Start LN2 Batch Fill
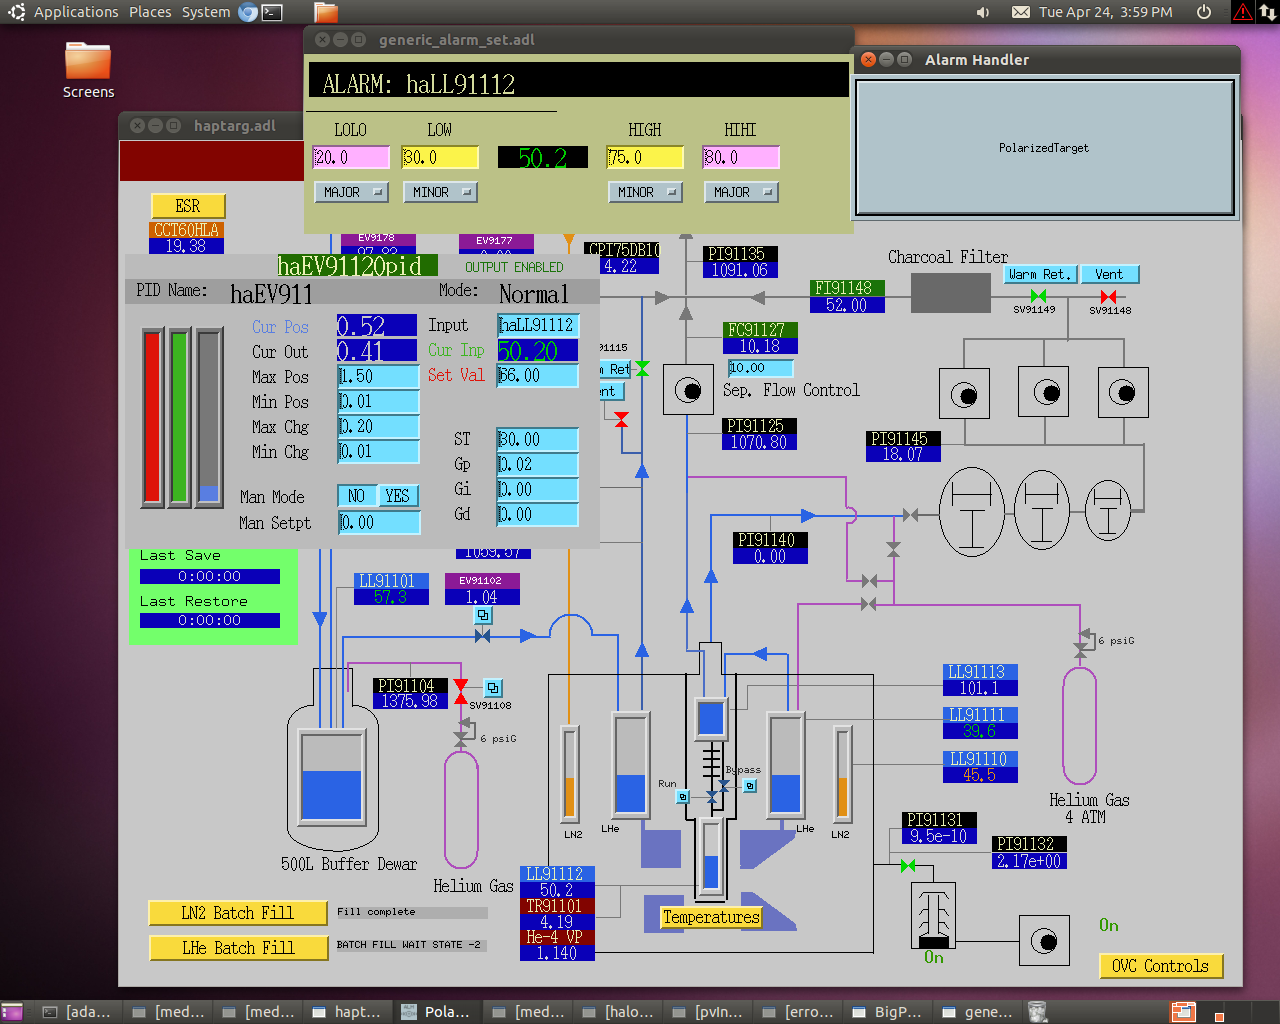Screen dimensions: 1280x1024 pos(238,913)
